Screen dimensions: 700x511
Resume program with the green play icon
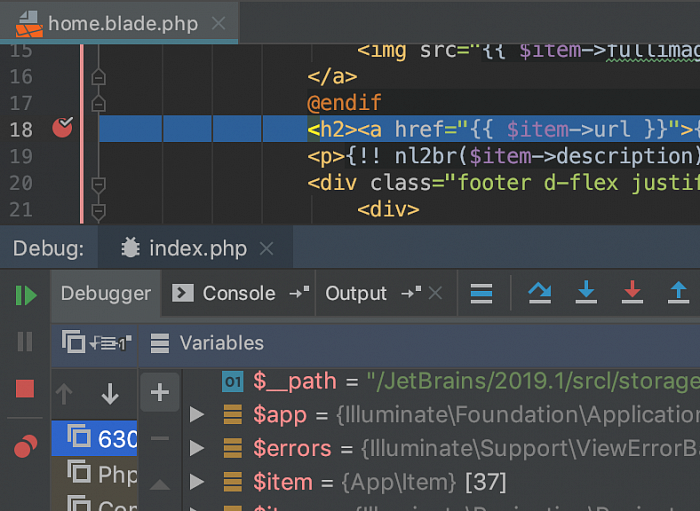[25, 295]
